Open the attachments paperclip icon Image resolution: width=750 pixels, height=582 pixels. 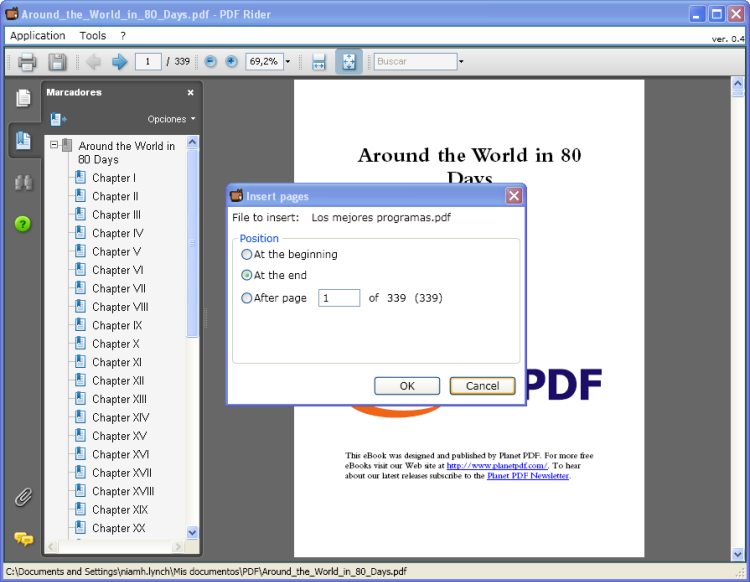(x=23, y=497)
